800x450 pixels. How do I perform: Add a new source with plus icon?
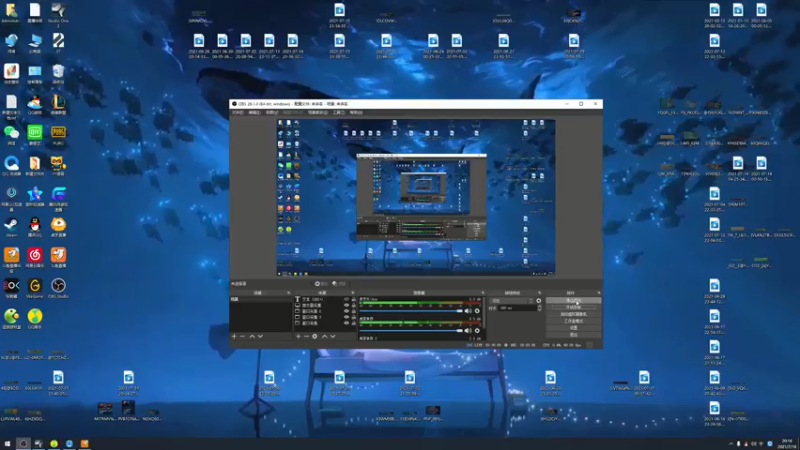tap(298, 337)
